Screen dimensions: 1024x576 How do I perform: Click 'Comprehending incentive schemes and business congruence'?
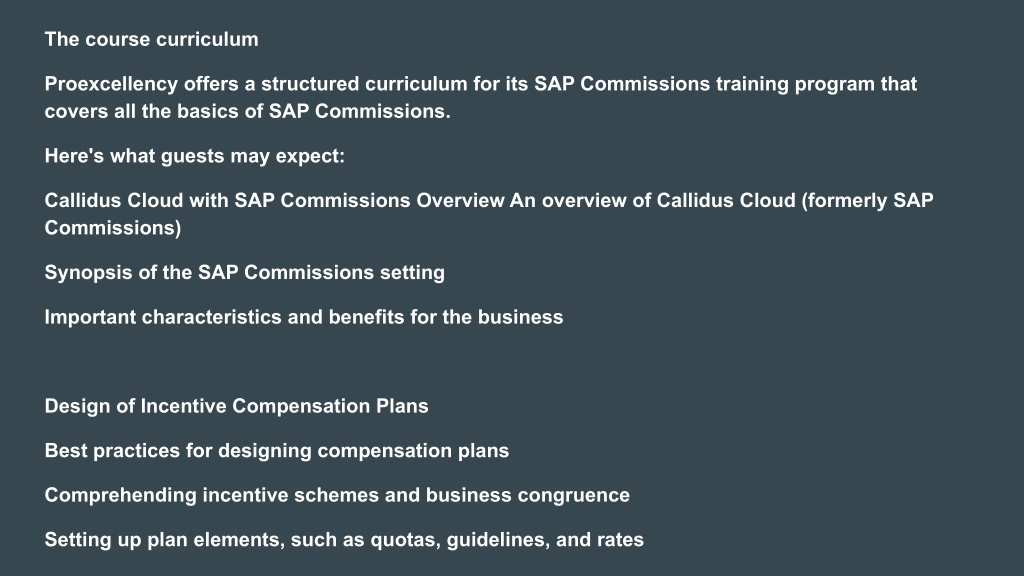pyautogui.click(x=337, y=495)
